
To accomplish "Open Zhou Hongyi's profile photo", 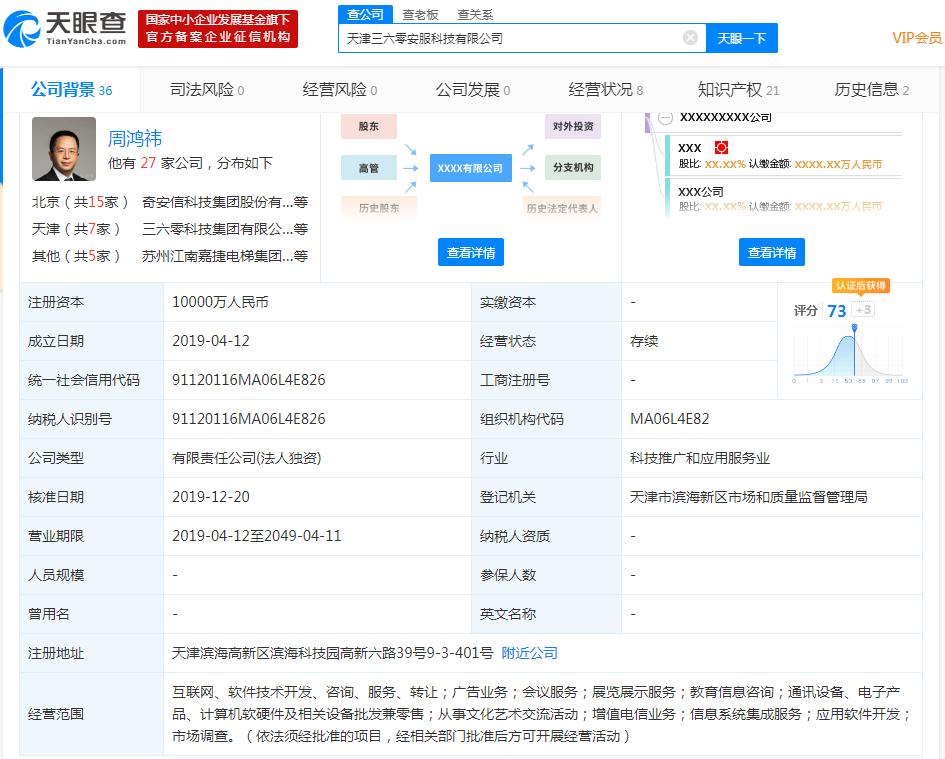I will [64, 149].
